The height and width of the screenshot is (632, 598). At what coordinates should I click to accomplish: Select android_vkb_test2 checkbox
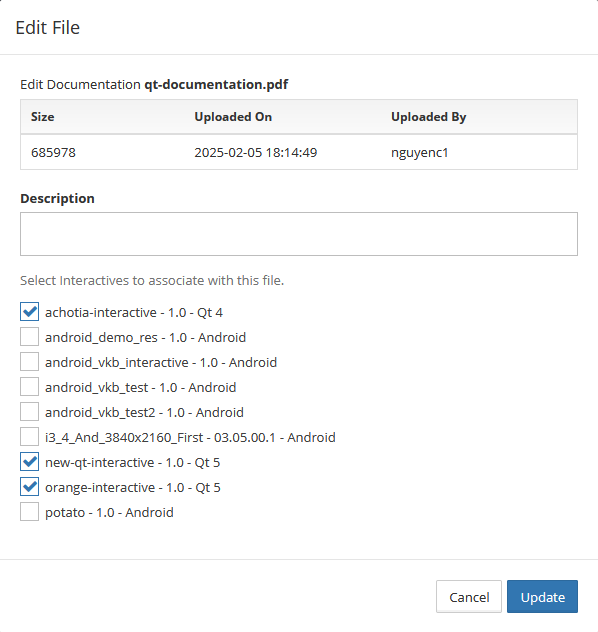pos(29,412)
